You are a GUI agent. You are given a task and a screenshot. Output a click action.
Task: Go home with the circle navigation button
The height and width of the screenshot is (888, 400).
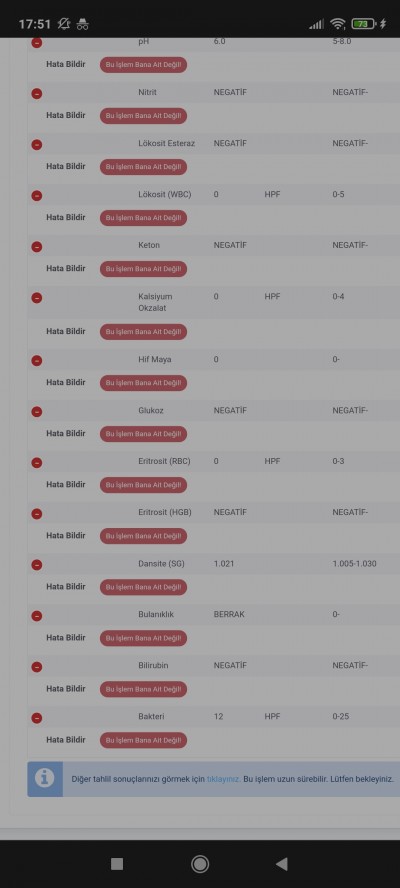click(200, 864)
